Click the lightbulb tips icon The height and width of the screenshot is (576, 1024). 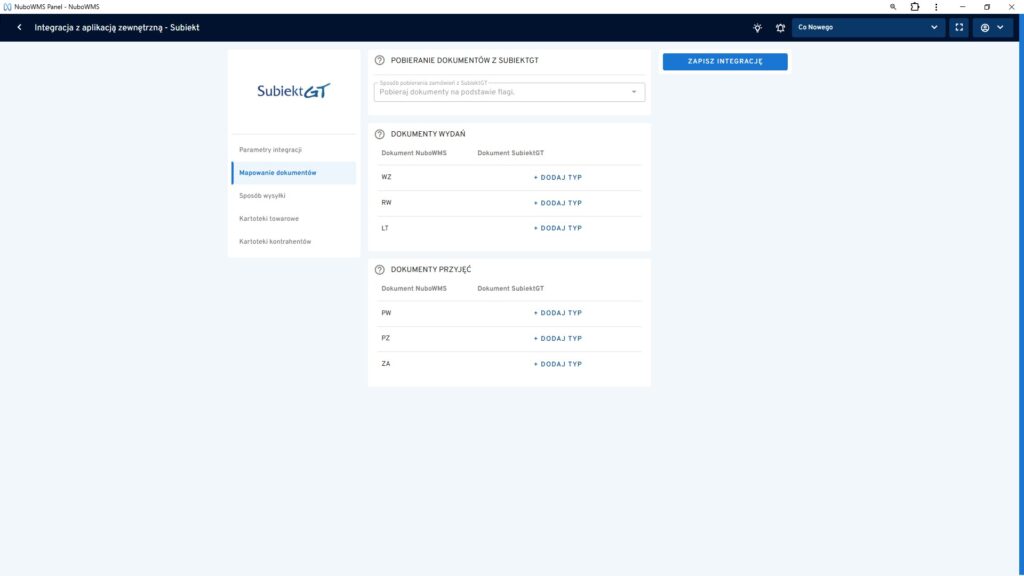(757, 28)
